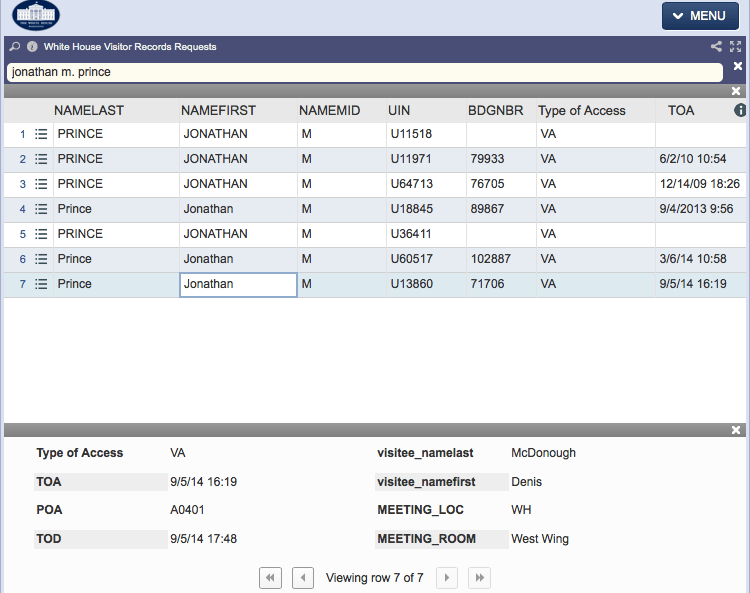Click the search magnifier icon in header
Screen dimensions: 750x593
14,47
